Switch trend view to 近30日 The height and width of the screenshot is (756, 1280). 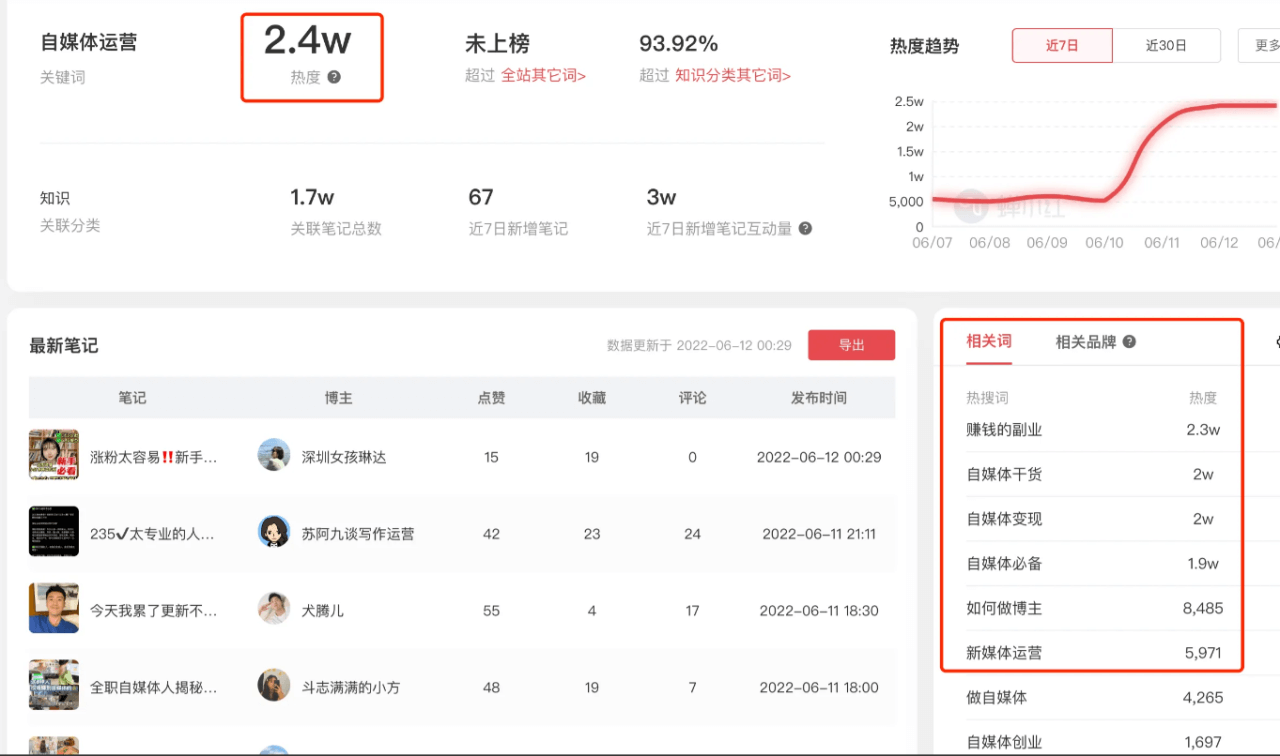click(1166, 45)
